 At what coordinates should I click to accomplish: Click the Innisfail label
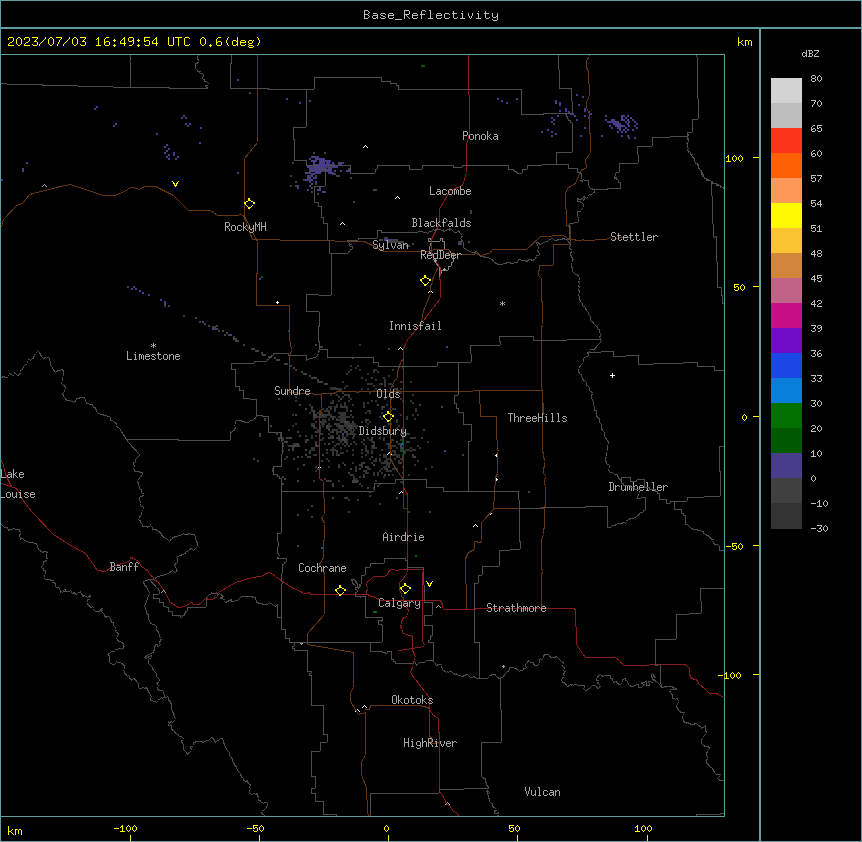click(x=415, y=326)
